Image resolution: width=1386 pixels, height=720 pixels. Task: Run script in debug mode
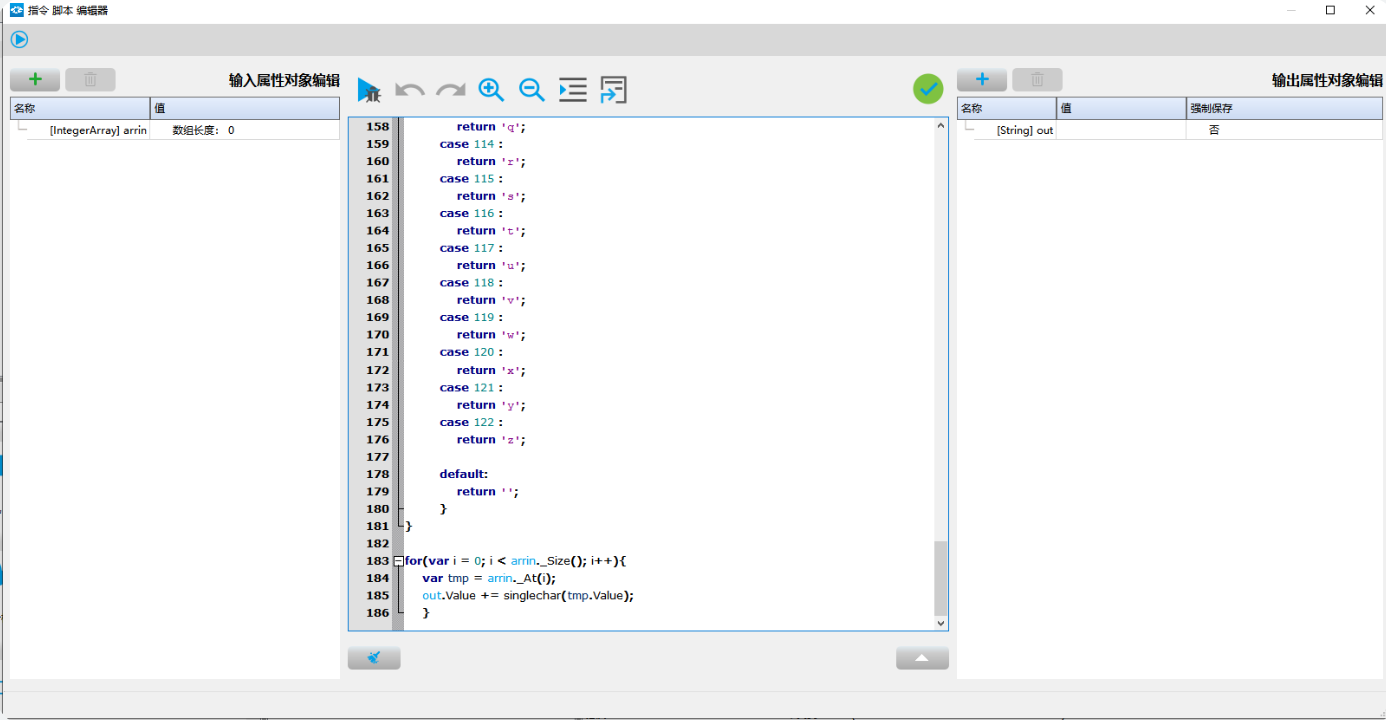tap(369, 90)
